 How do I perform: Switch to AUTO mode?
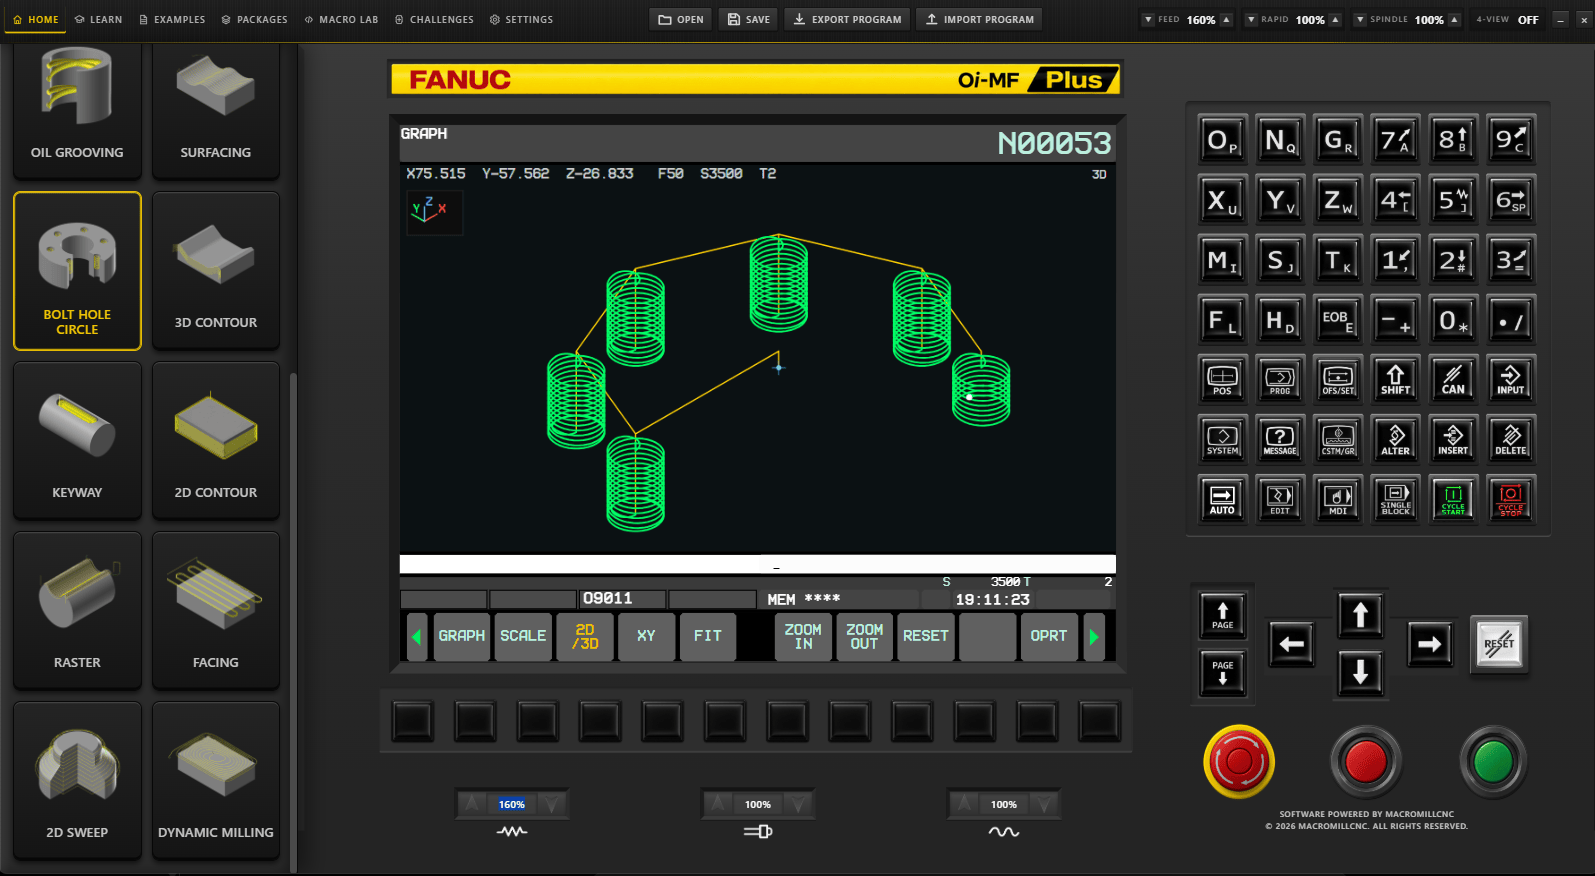point(1222,498)
